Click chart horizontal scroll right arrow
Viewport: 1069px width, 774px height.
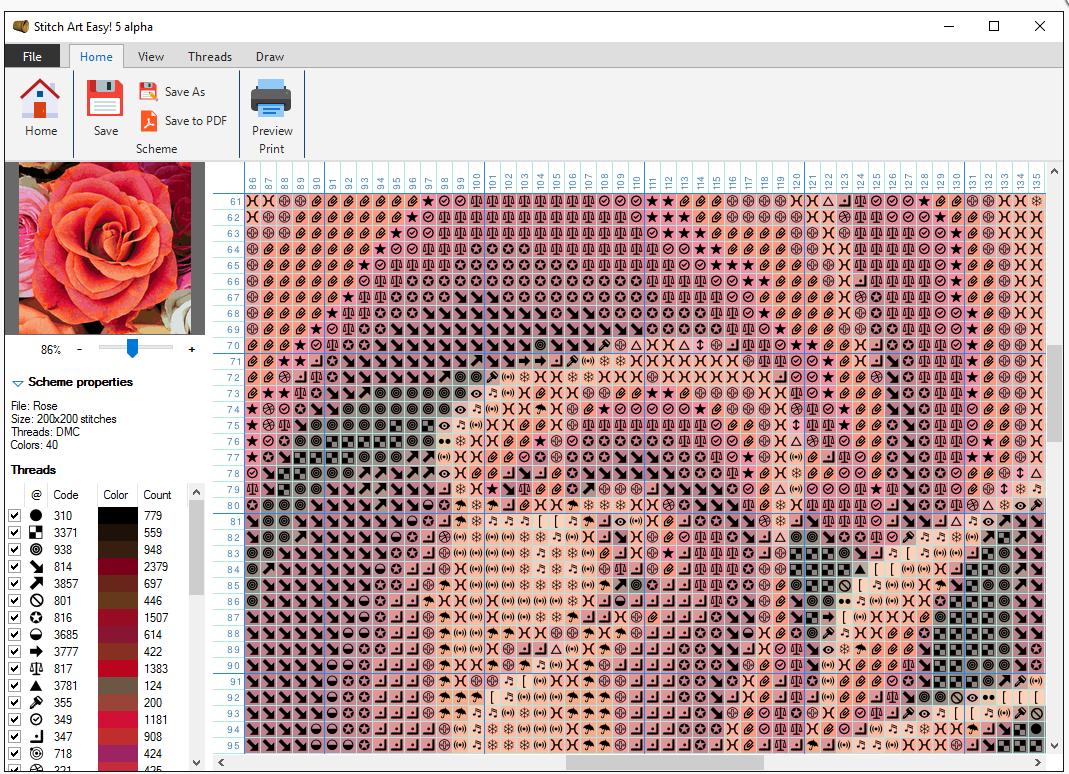tap(1038, 762)
